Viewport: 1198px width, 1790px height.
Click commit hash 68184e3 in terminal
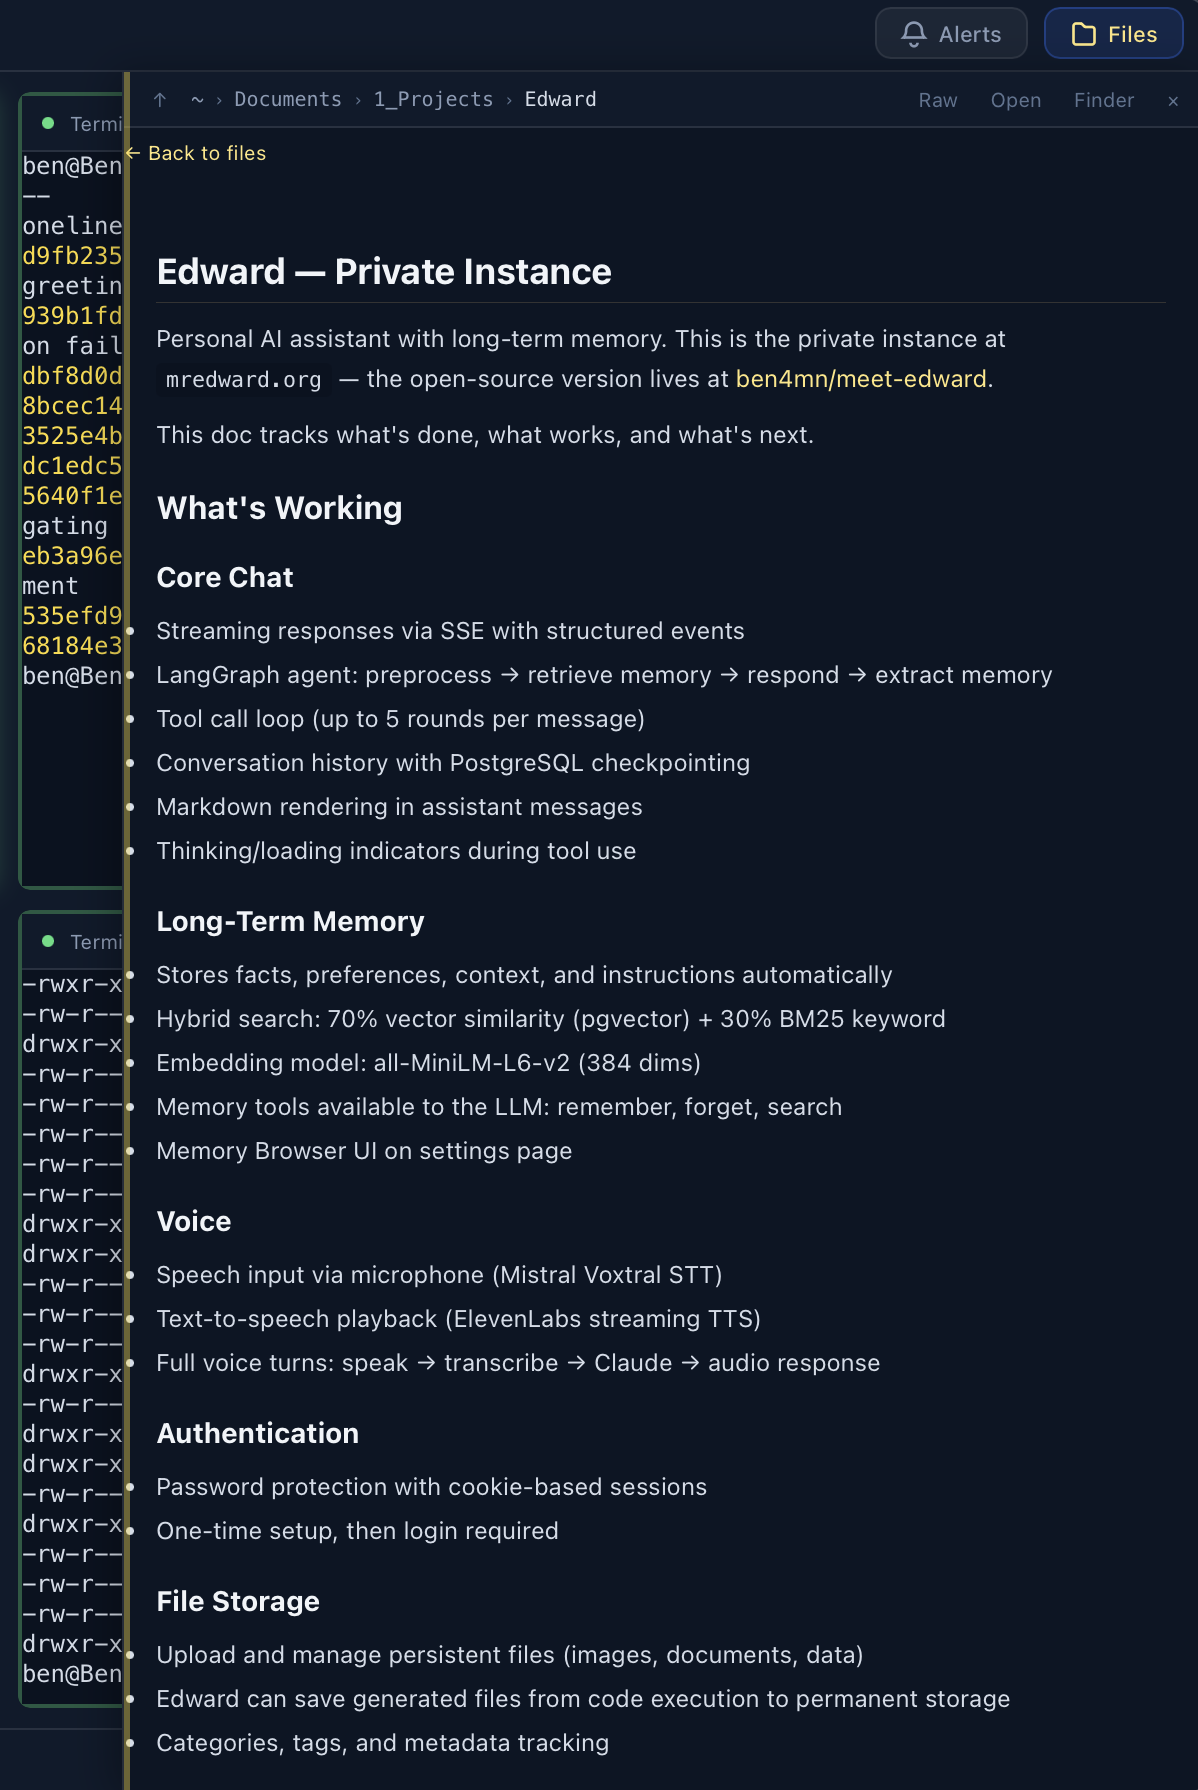(72, 646)
